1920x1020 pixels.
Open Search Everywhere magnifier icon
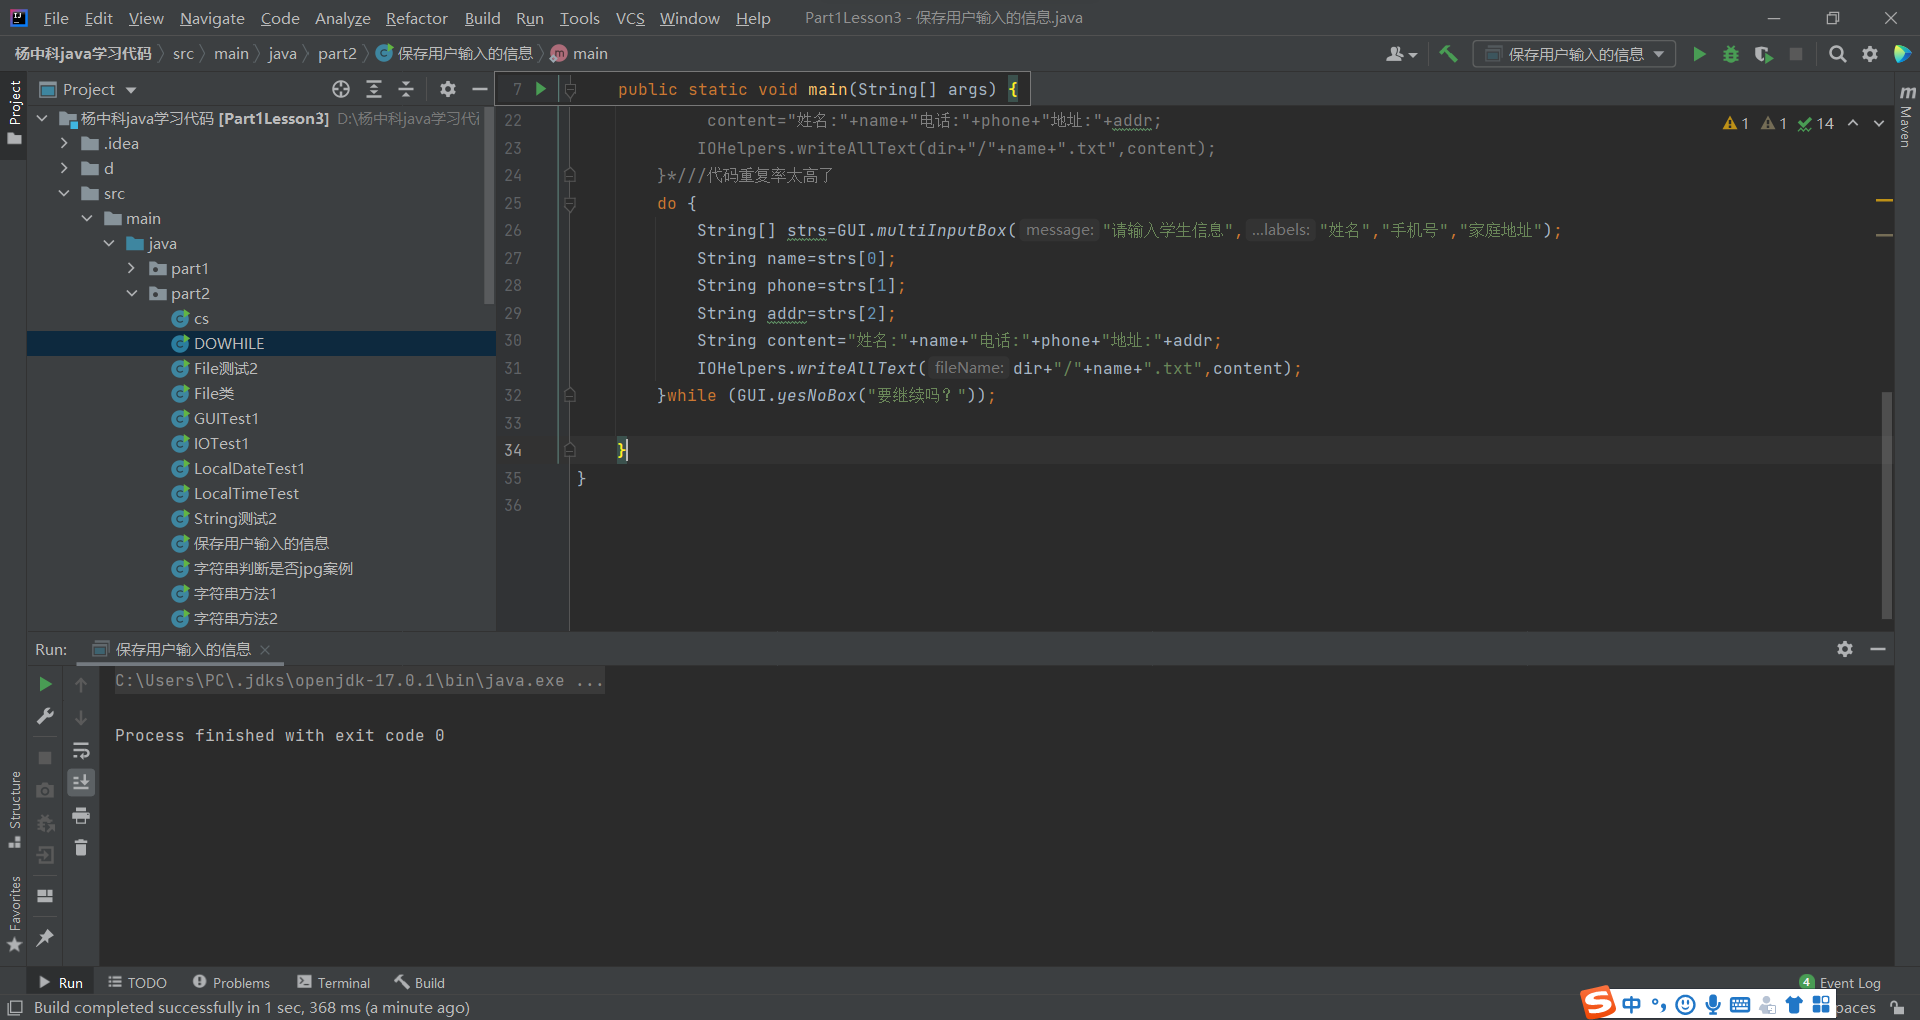pos(1837,54)
